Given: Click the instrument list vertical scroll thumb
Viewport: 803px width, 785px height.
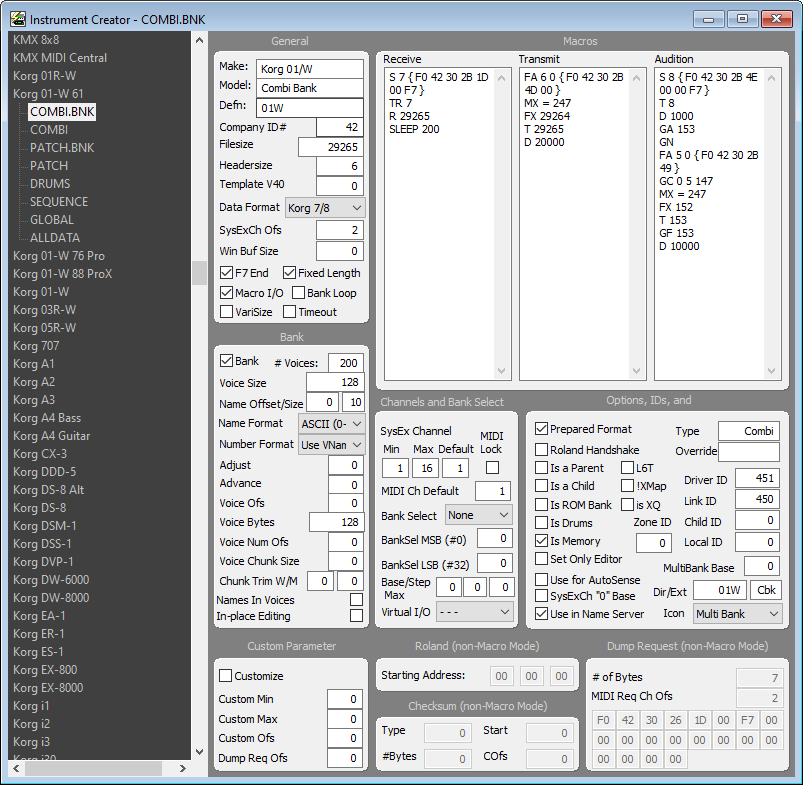Looking at the screenshot, I should coord(199,272).
